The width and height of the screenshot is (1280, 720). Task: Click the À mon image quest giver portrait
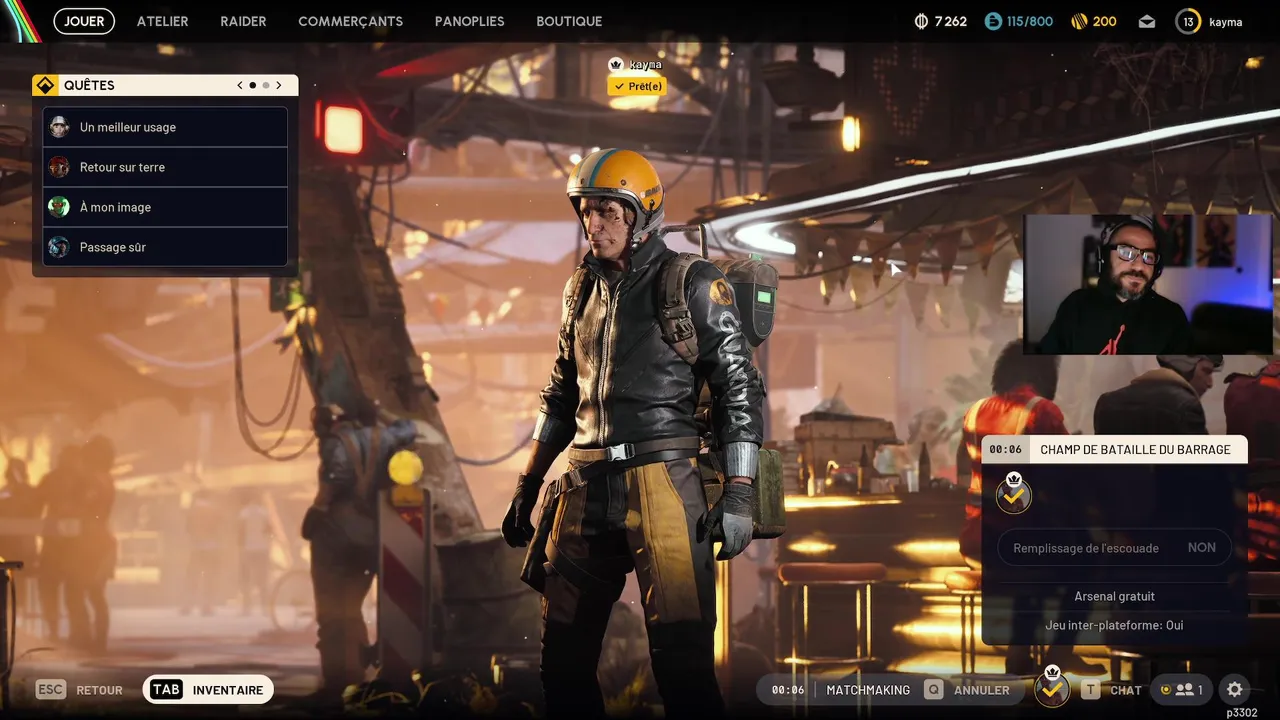pos(59,207)
